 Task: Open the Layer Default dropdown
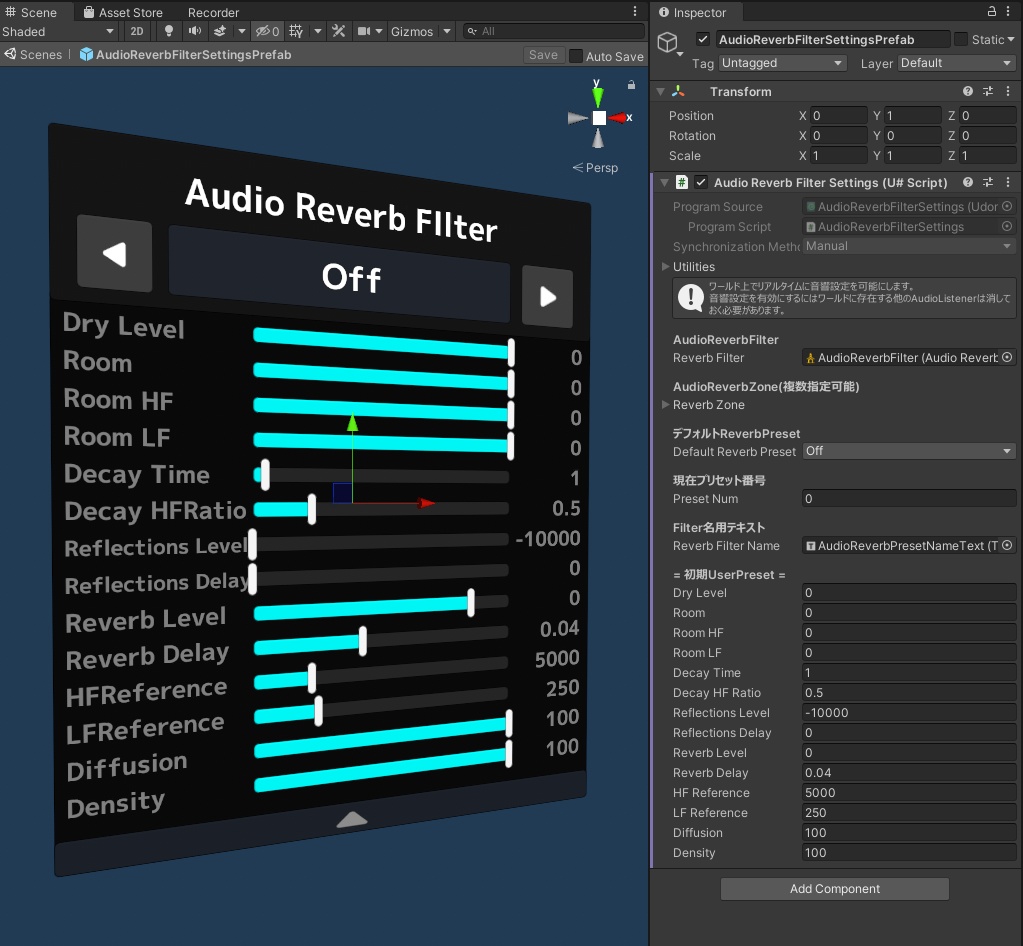[955, 63]
